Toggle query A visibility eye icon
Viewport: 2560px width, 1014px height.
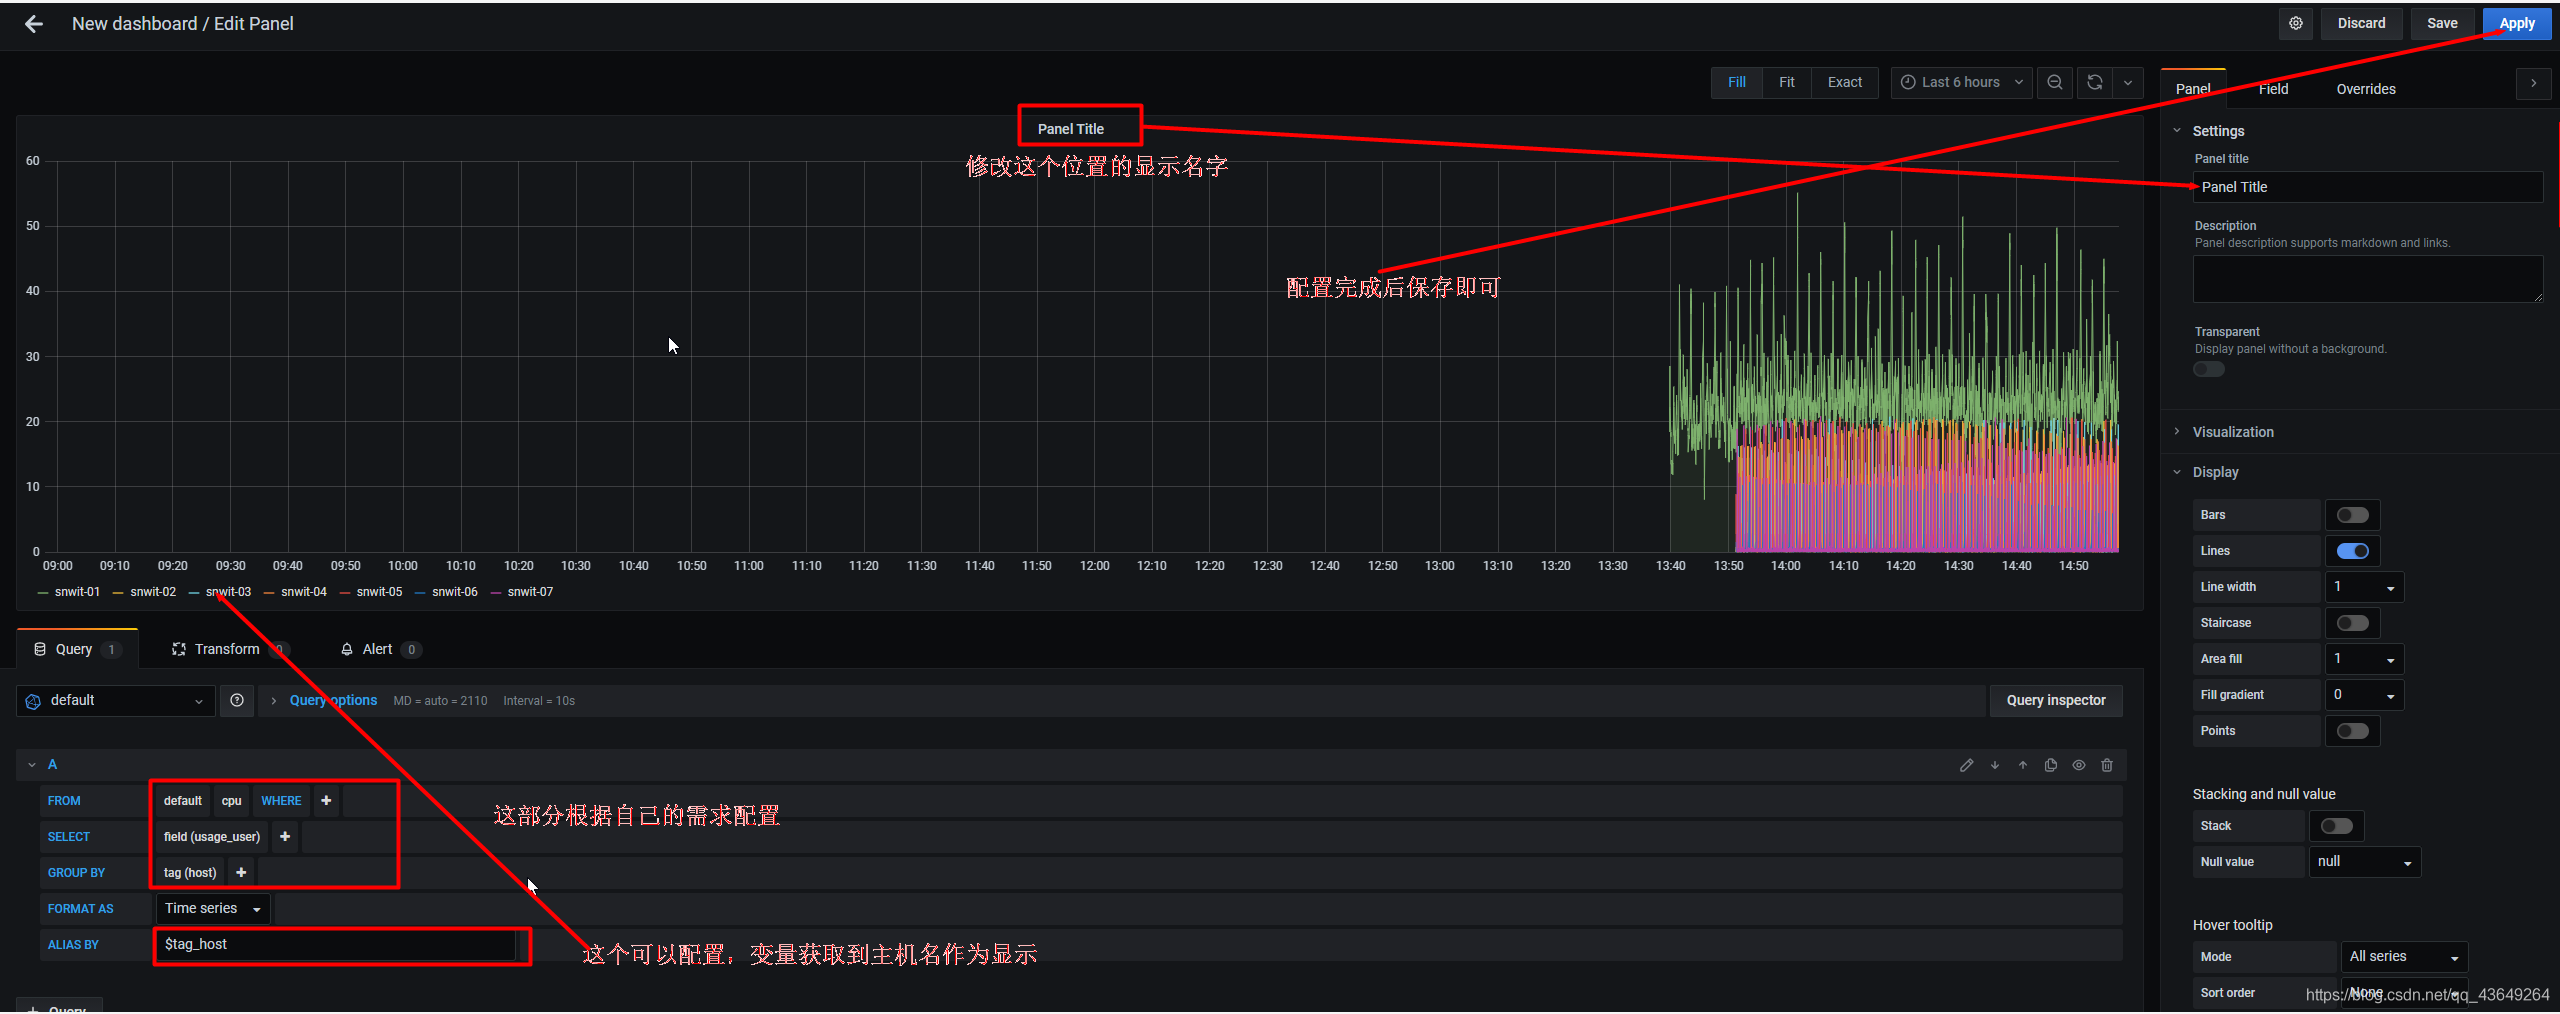[2079, 765]
